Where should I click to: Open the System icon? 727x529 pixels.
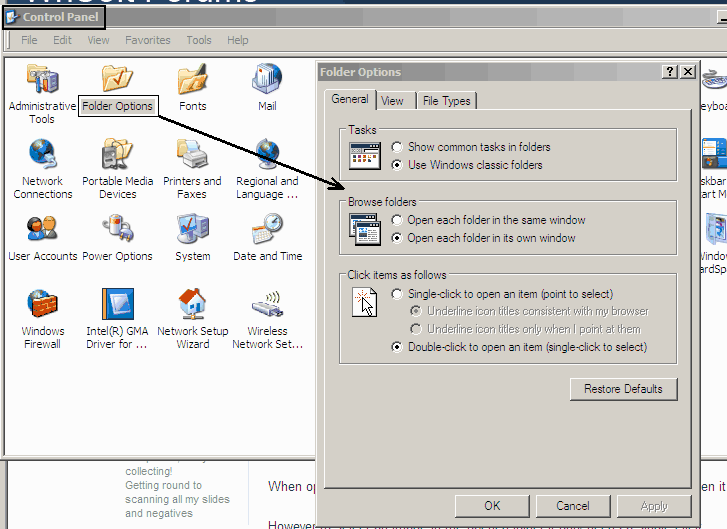192,228
